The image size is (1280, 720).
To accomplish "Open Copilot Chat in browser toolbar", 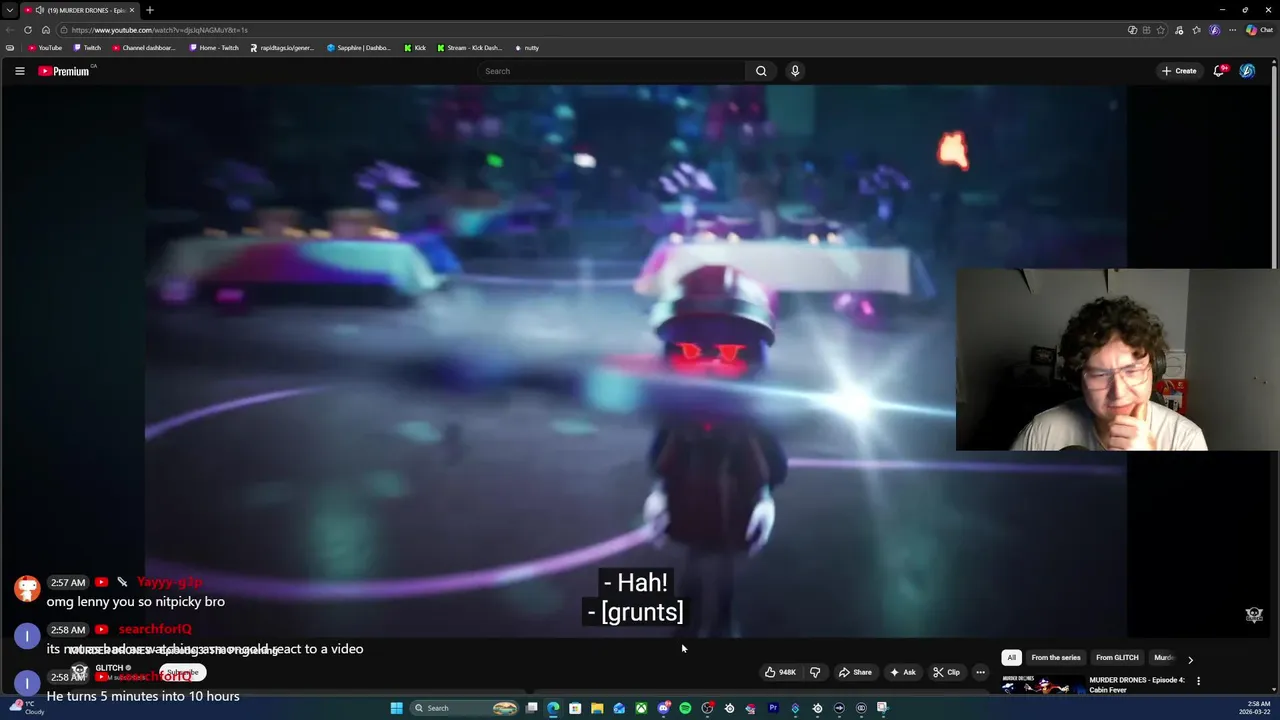I will tap(1258, 30).
